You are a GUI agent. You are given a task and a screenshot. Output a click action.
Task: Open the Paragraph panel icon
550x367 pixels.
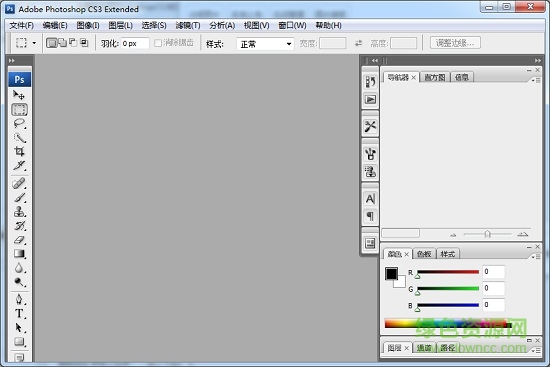370,216
